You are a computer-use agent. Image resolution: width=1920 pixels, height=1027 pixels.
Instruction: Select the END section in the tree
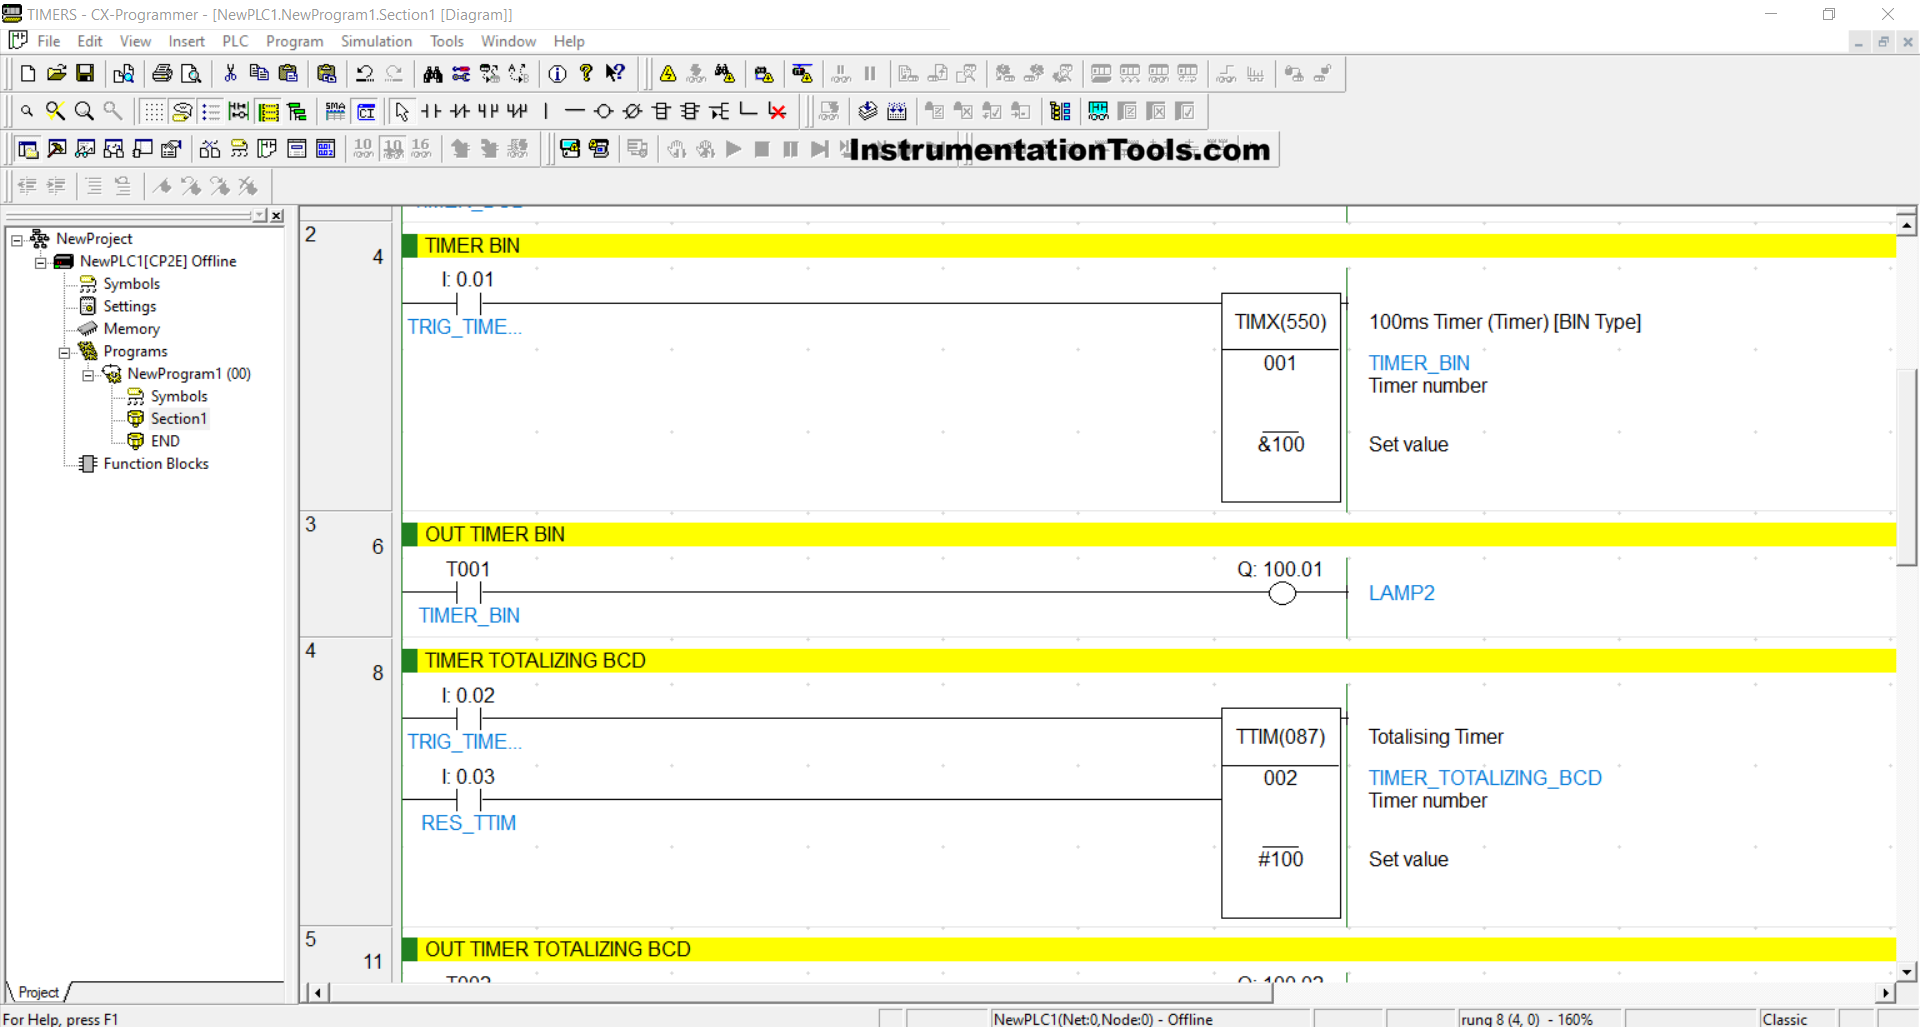tap(165, 441)
